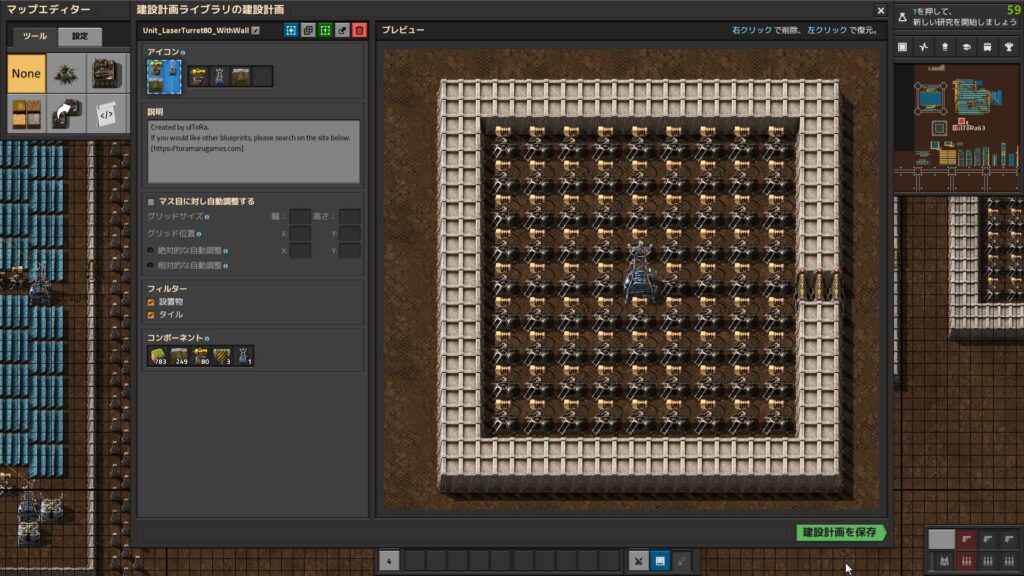Click the grid size 高さ input field

(349, 216)
